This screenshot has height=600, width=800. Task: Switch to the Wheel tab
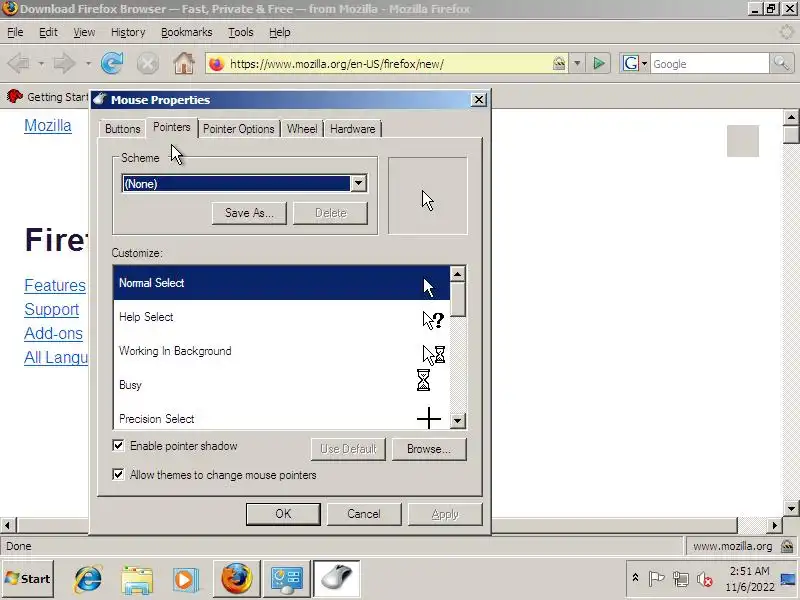(x=302, y=129)
